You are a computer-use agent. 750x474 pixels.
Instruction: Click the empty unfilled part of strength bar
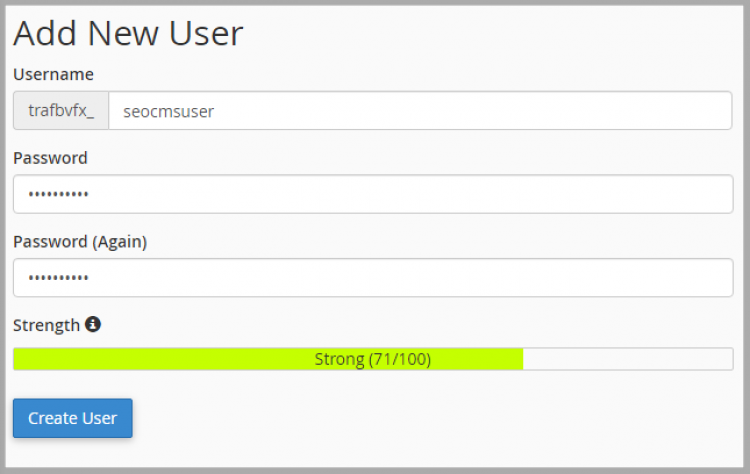pos(628,359)
